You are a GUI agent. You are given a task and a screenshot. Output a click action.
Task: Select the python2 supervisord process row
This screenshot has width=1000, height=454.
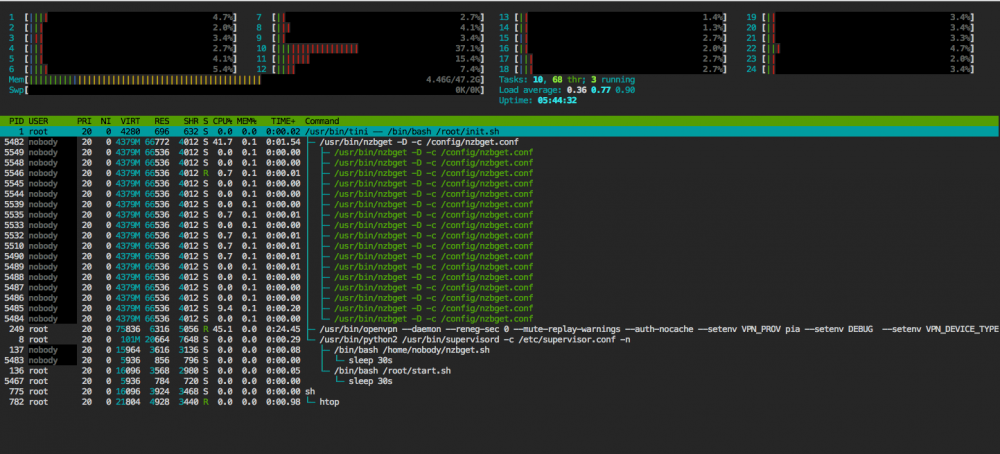pyautogui.click(x=500, y=339)
